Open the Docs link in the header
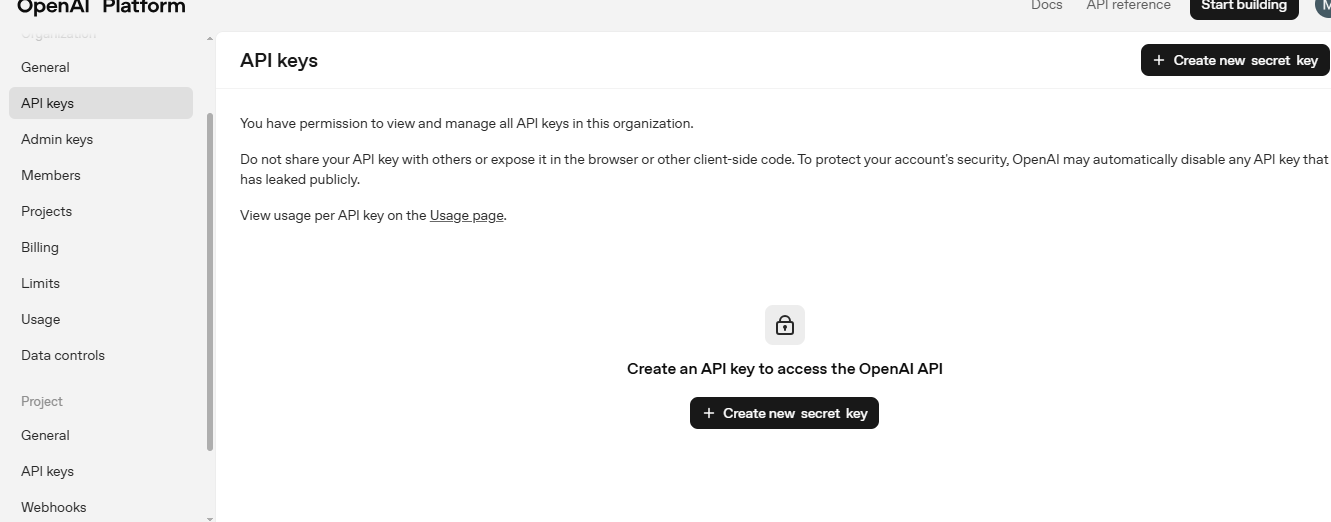Viewport: 1331px width, 522px height. [1046, 6]
